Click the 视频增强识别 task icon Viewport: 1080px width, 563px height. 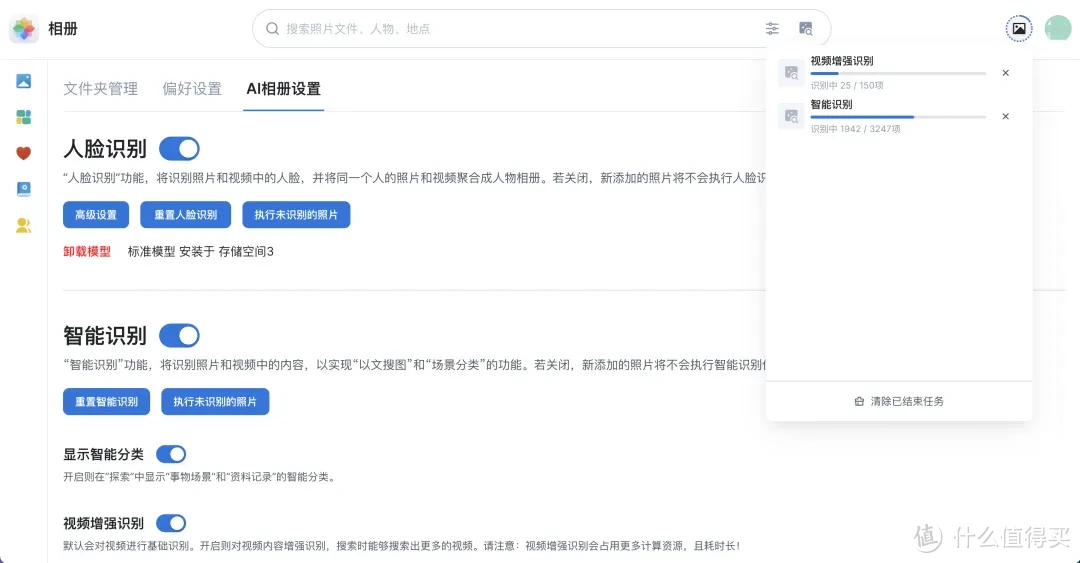(x=791, y=72)
